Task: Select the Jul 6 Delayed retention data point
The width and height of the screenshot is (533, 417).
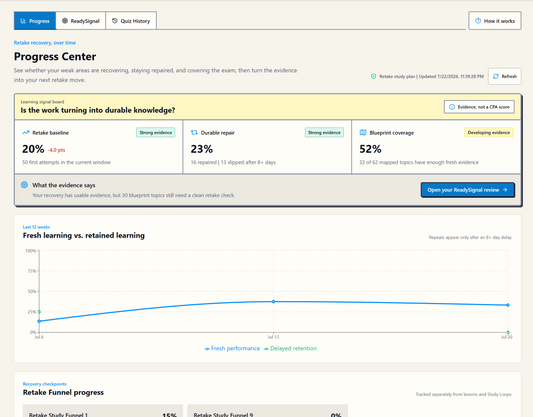Action: click(x=39, y=312)
